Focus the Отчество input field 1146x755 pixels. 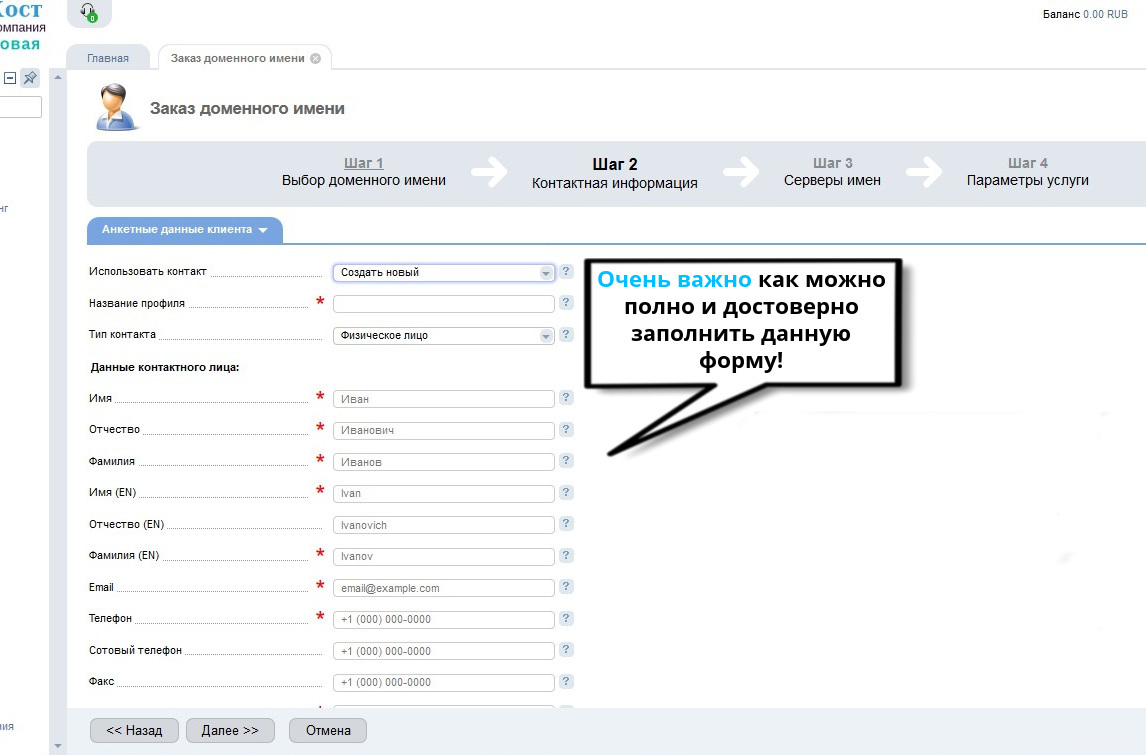[444, 430]
